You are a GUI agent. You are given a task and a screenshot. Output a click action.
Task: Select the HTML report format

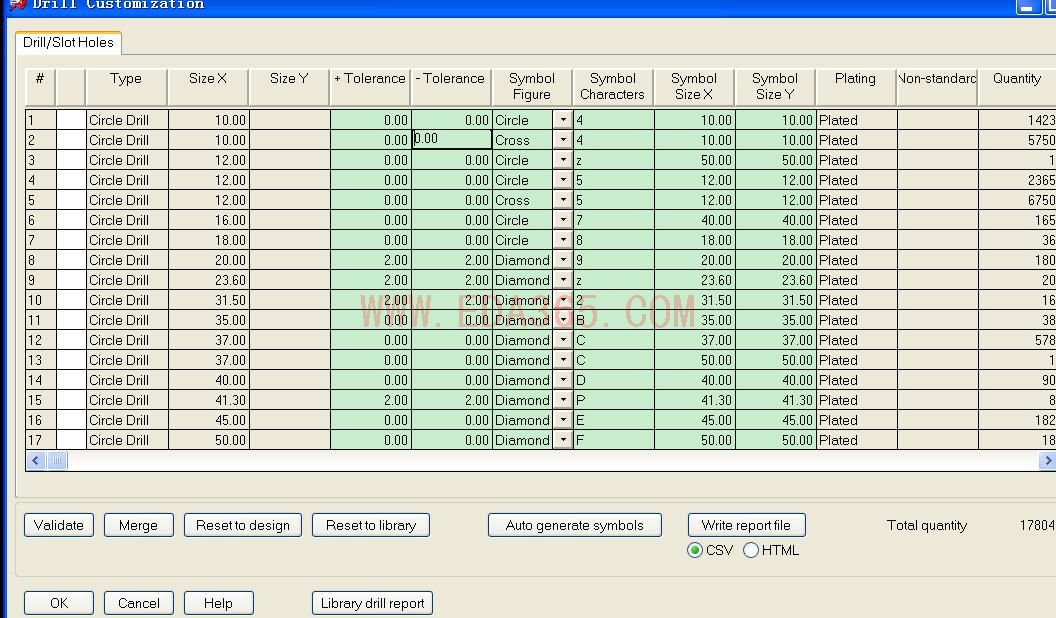[751, 550]
